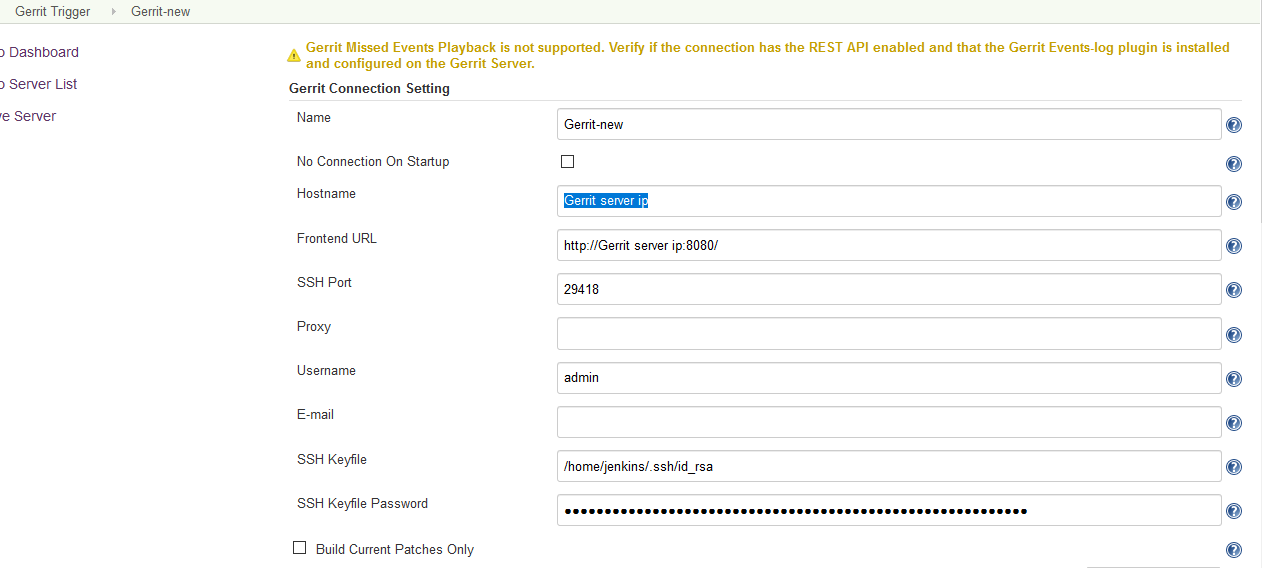Click help icon for Name field
Viewport: 1262px width, 568px height.
(x=1234, y=125)
